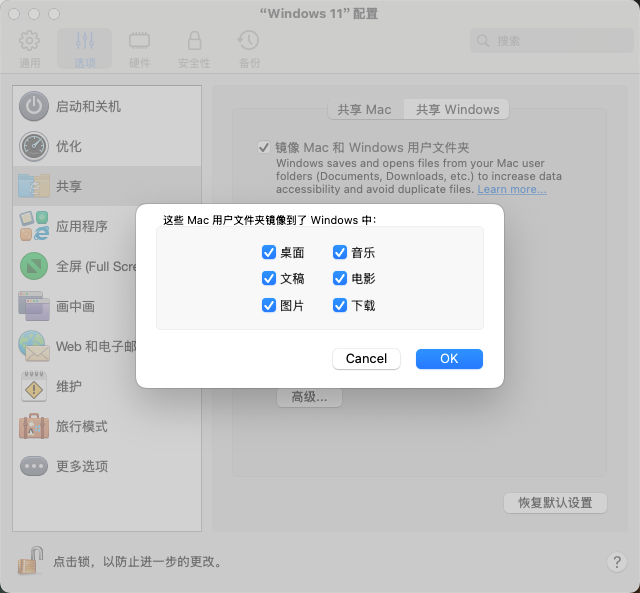The width and height of the screenshot is (640, 593).
Task: Select 更多选项 label in sidebar
Action: click(x=82, y=466)
